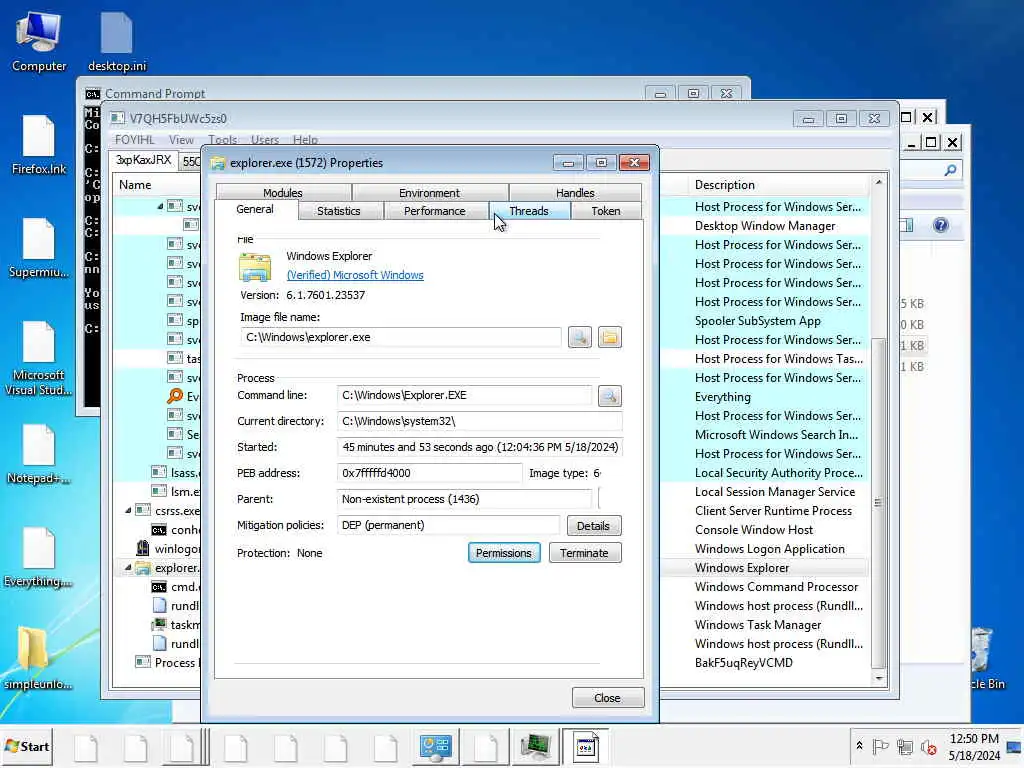Select the conhost console process icon

tap(159, 530)
